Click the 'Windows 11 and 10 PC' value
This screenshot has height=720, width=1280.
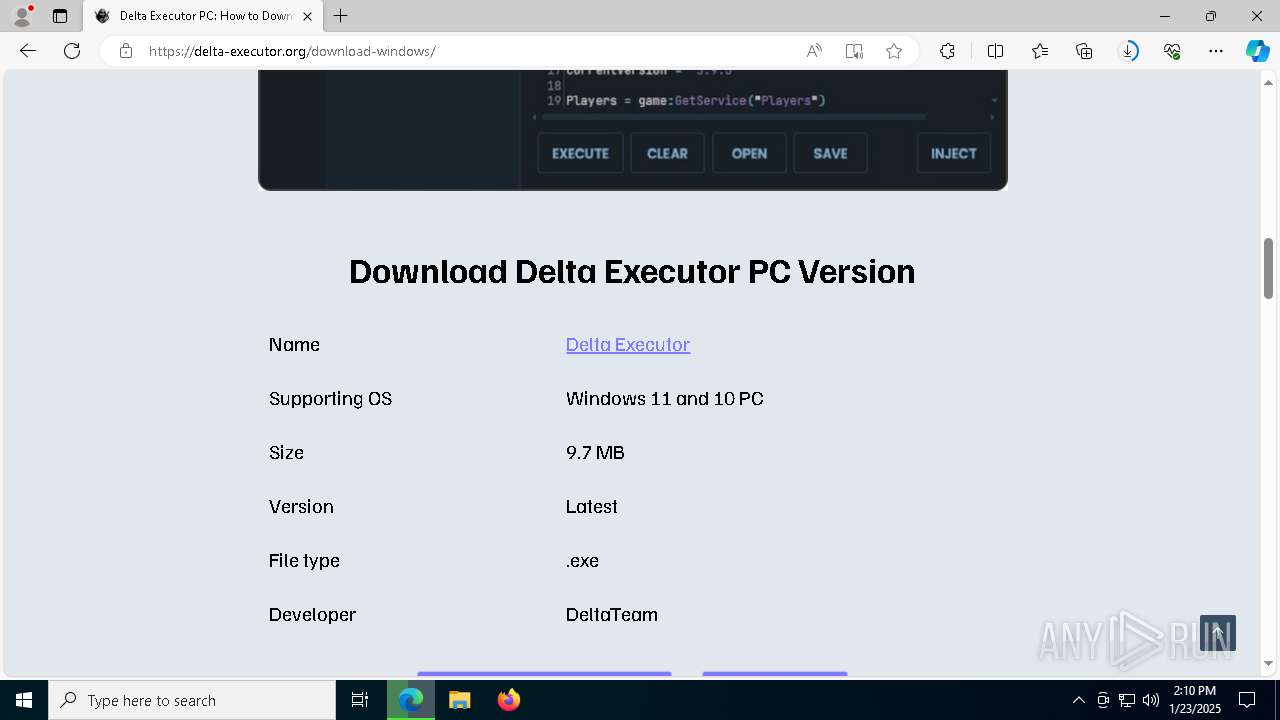click(665, 398)
